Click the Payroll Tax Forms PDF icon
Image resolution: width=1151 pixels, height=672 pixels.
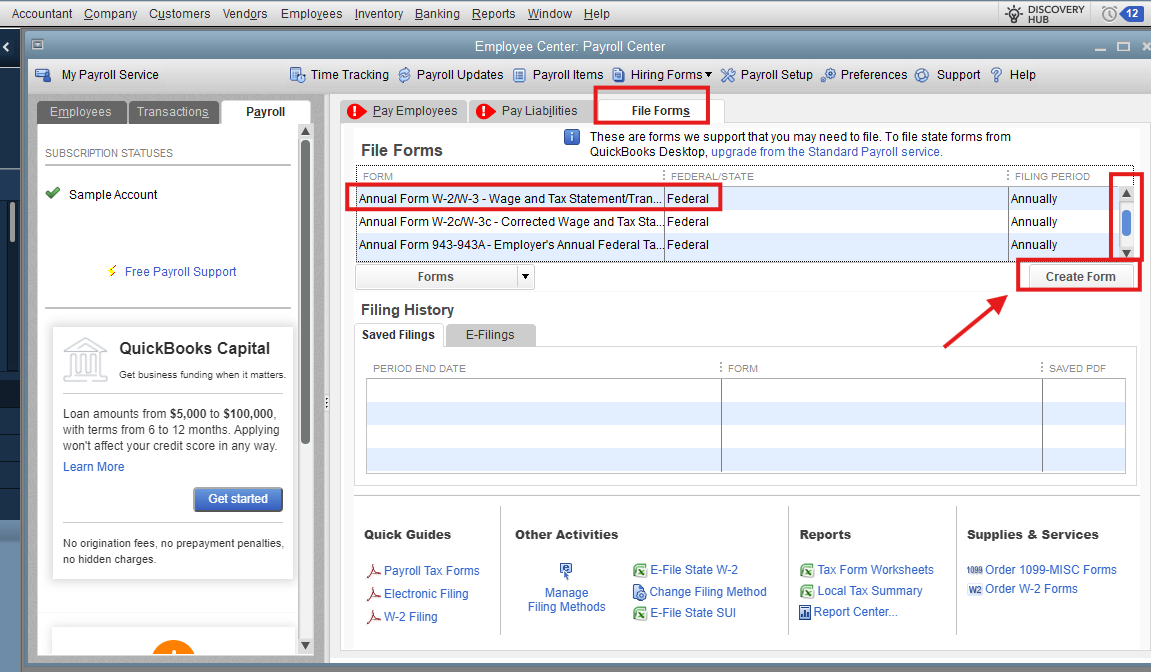(x=374, y=571)
